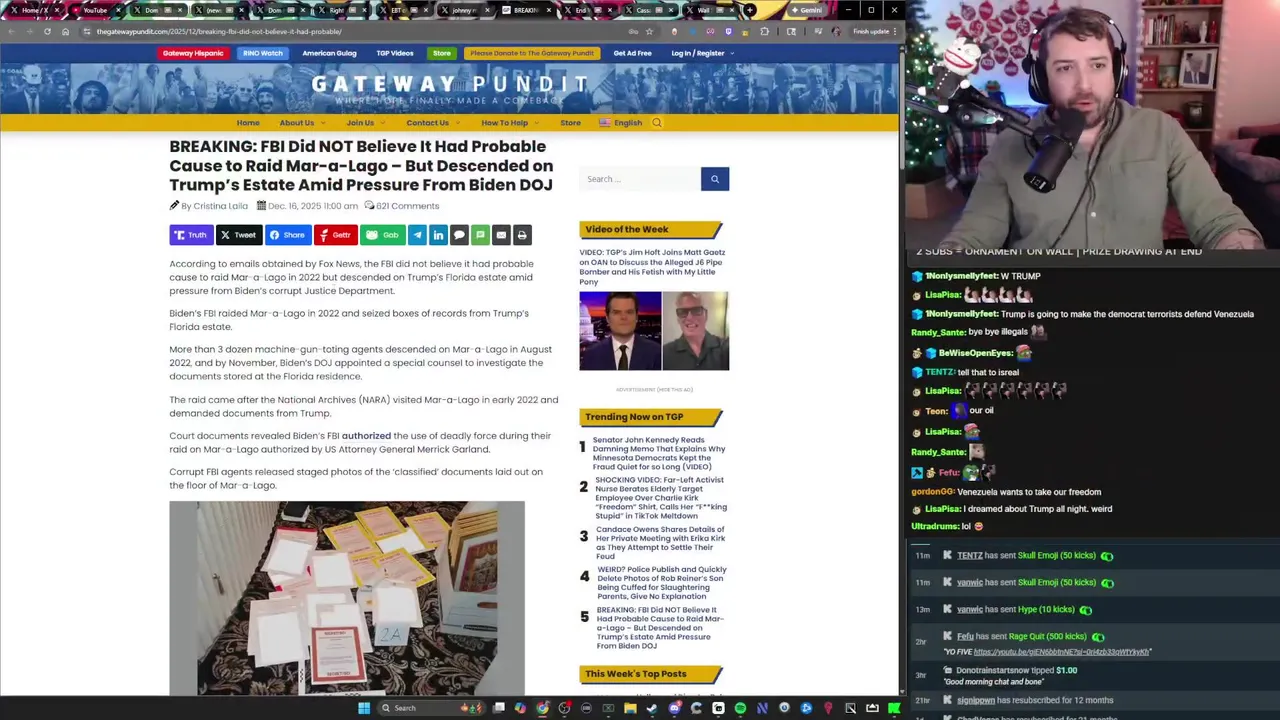The image size is (1280, 720).
Task: Click the blue search submit button
Action: [x=715, y=179]
